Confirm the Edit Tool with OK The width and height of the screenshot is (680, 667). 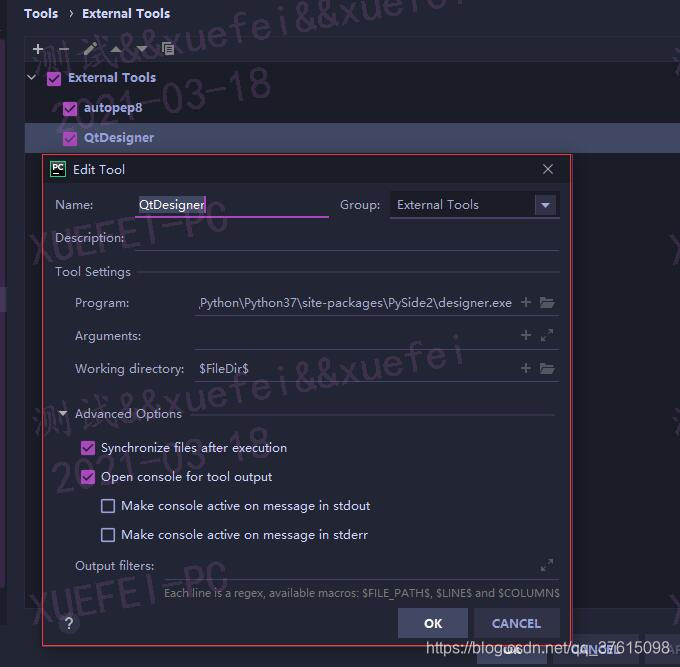pos(433,623)
